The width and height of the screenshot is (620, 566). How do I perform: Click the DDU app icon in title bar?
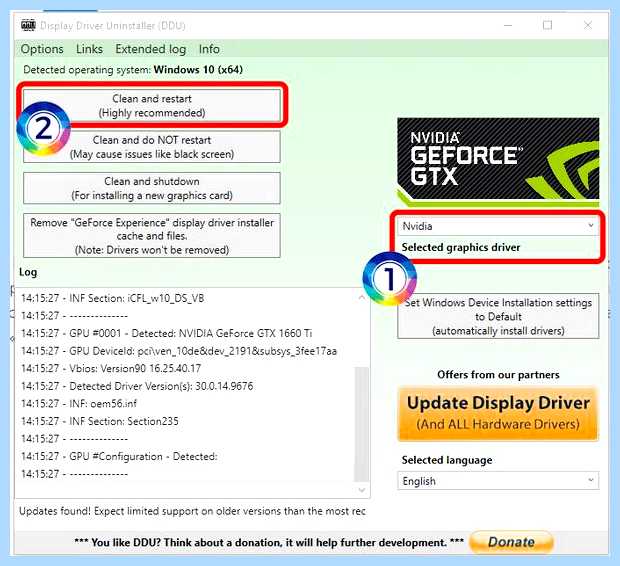(28, 25)
